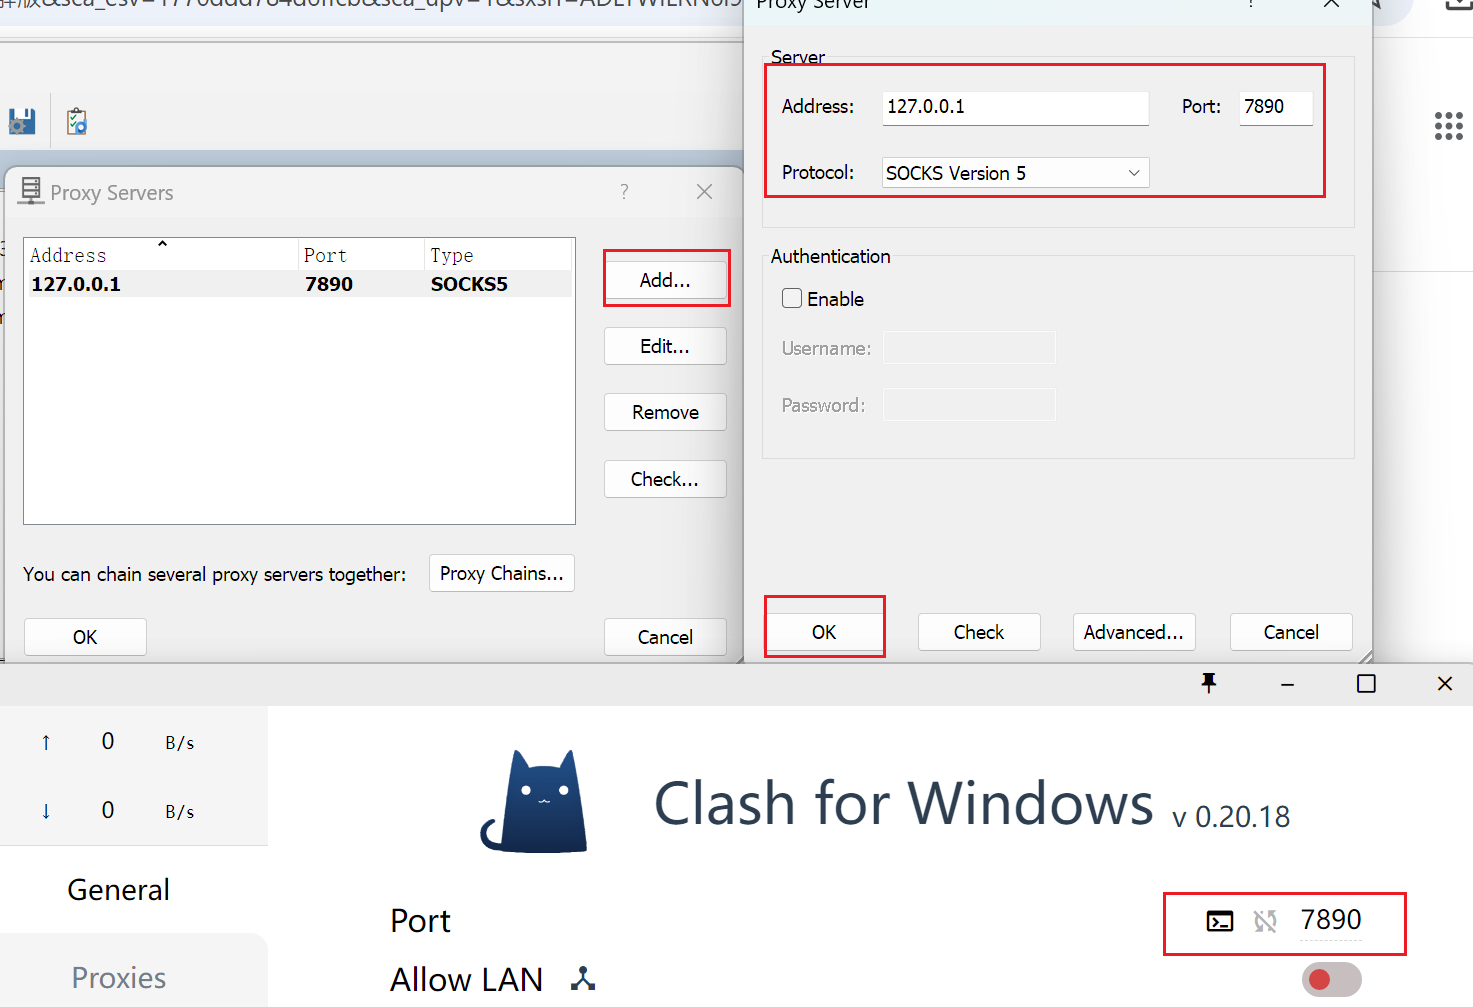Click the SOCKS5 type cell
The height and width of the screenshot is (1007, 1473).
pyautogui.click(x=469, y=284)
